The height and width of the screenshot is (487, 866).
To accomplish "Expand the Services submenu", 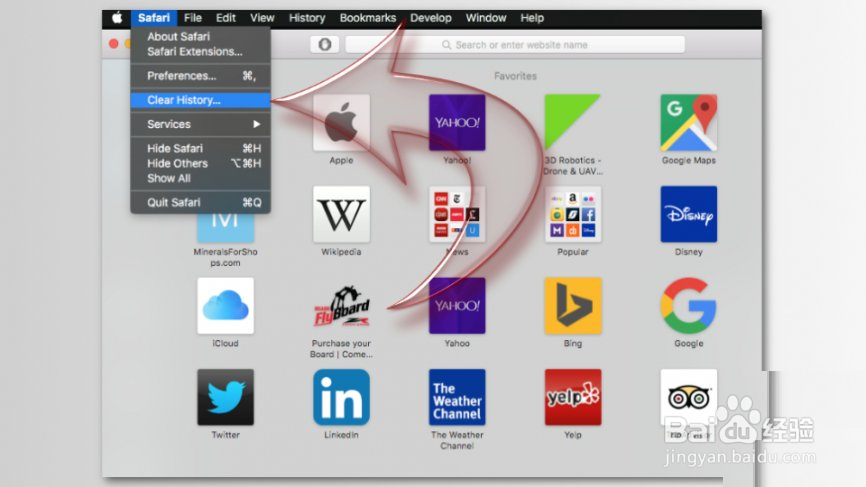I will [x=200, y=124].
